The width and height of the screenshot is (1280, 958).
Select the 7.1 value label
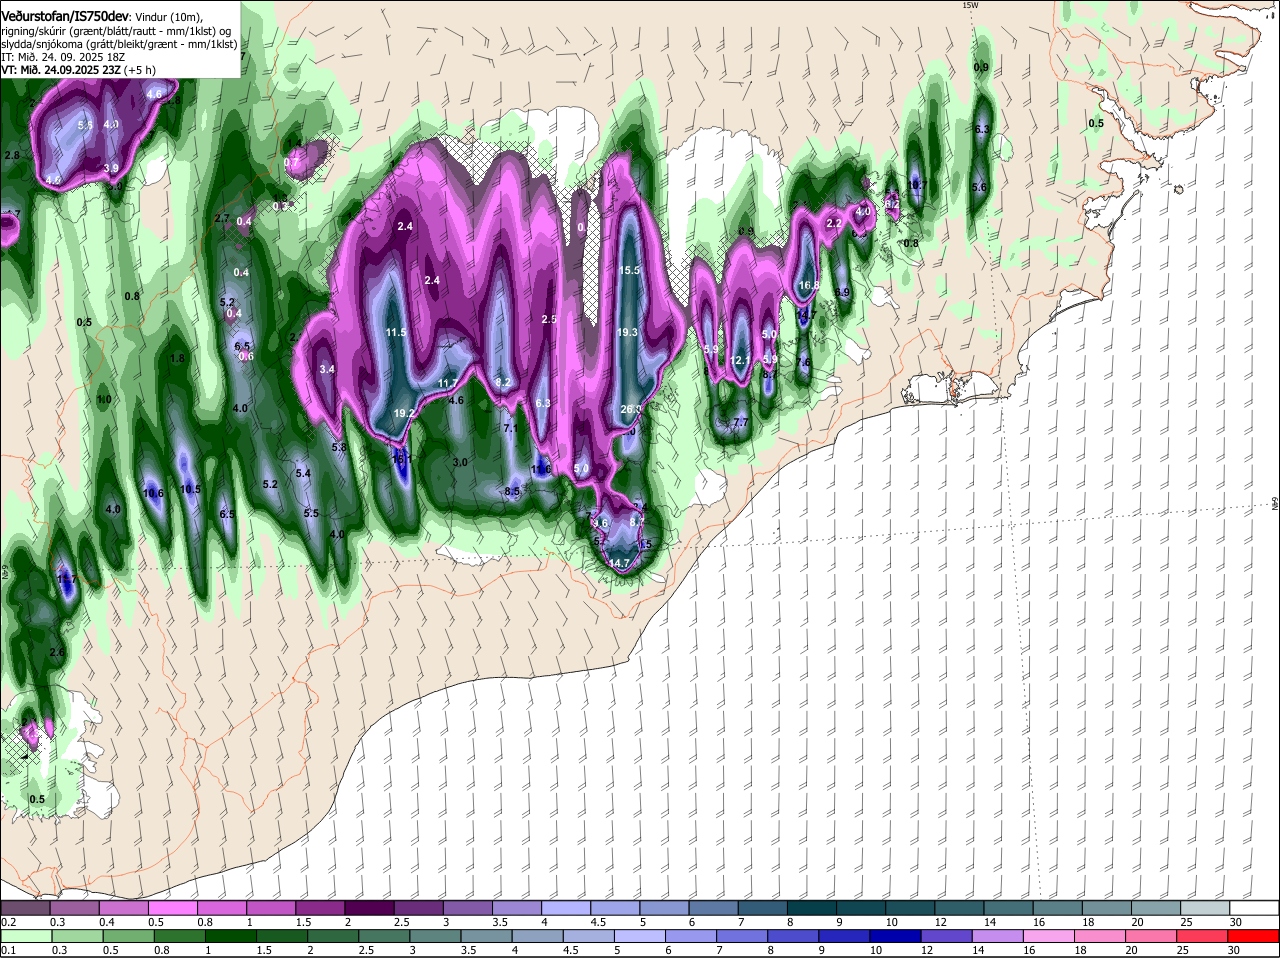[509, 428]
